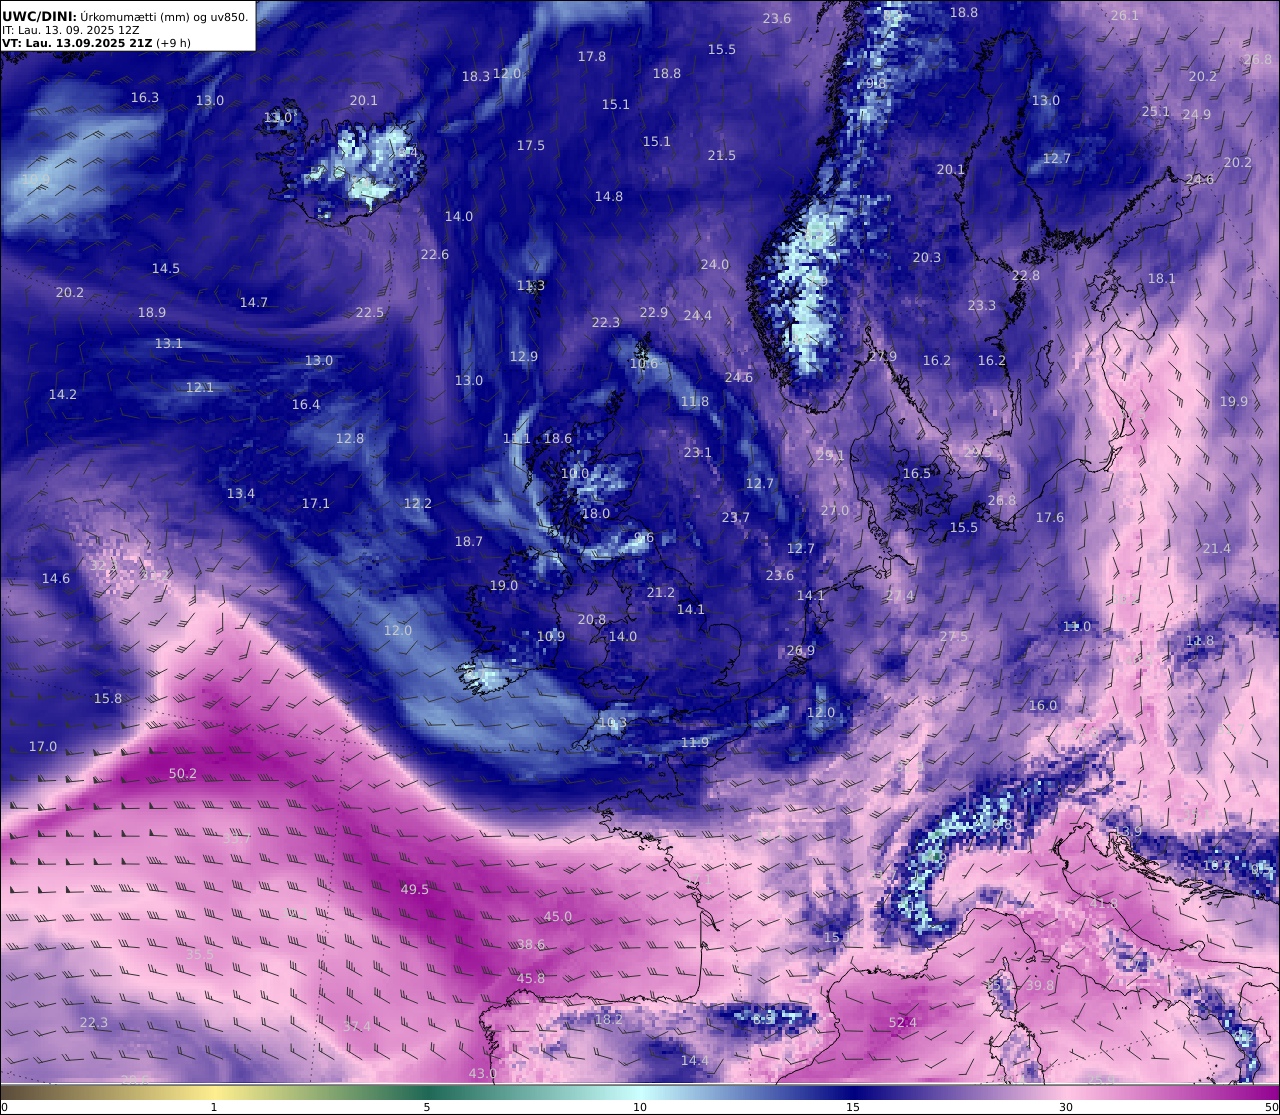The image size is (1280, 1115).
Task: Click the 19.9 value on the right edge
Action: point(1234,401)
